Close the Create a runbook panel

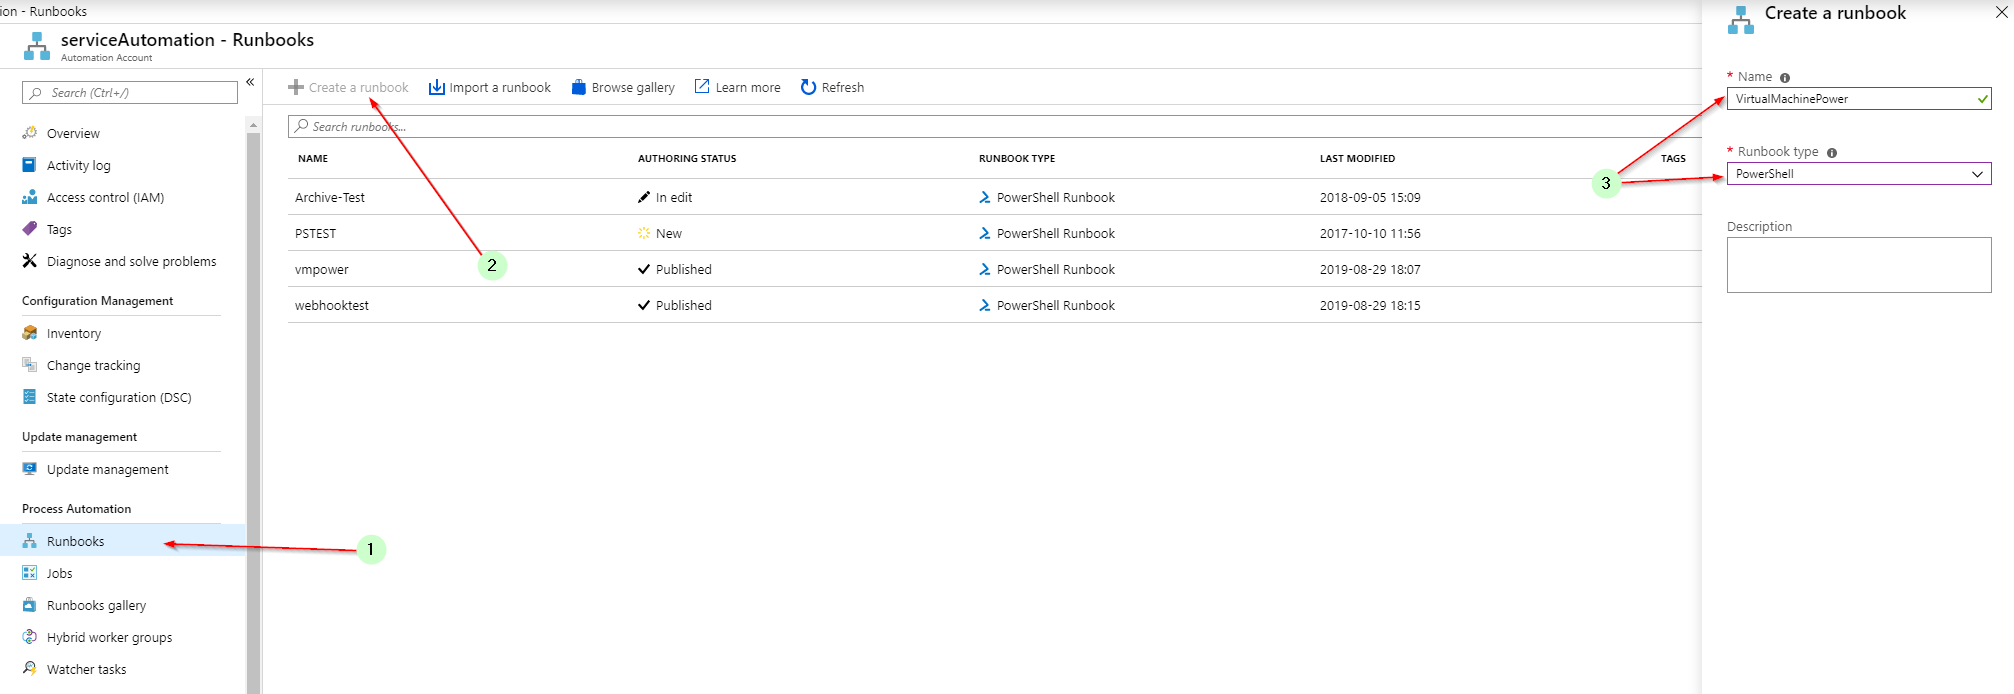[2001, 13]
